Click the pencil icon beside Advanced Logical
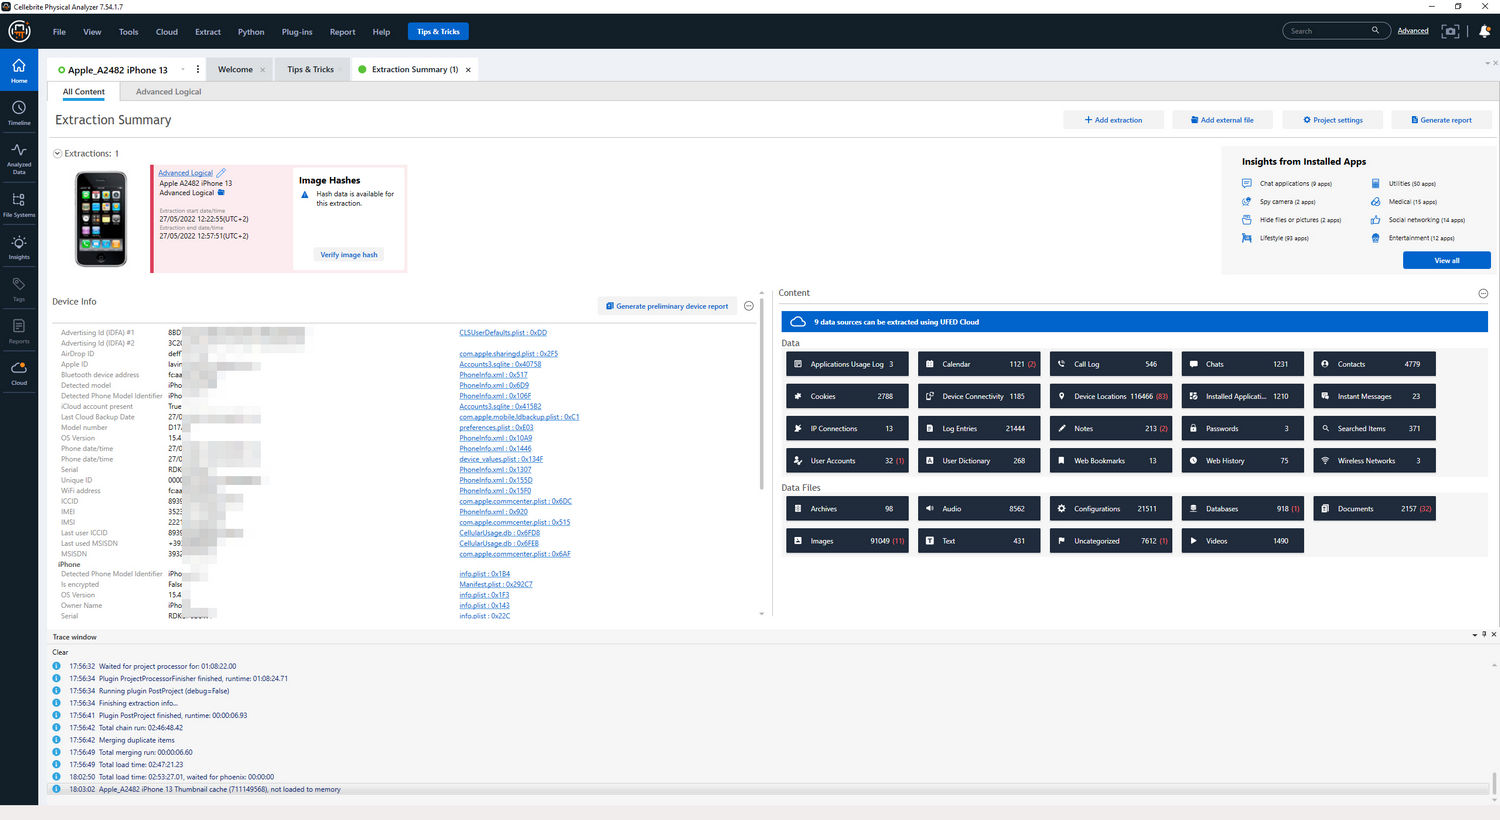This screenshot has width=1500, height=820. pos(221,173)
